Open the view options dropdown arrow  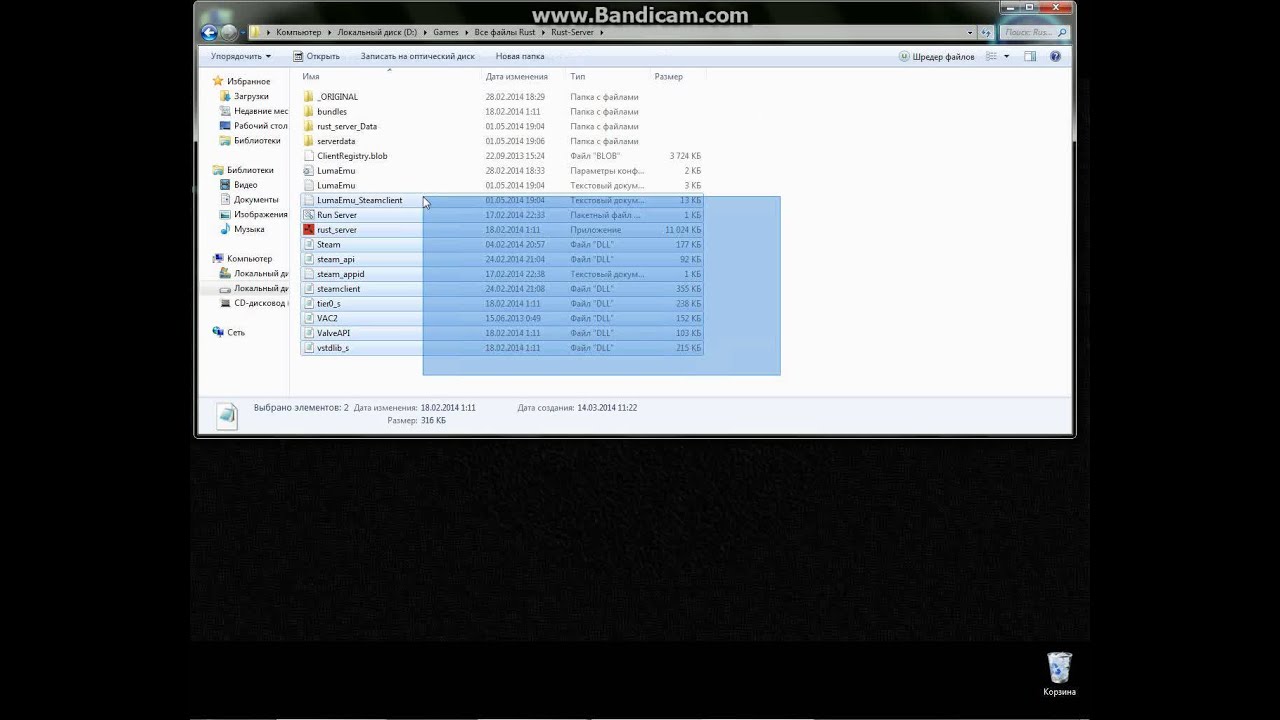tap(1006, 56)
